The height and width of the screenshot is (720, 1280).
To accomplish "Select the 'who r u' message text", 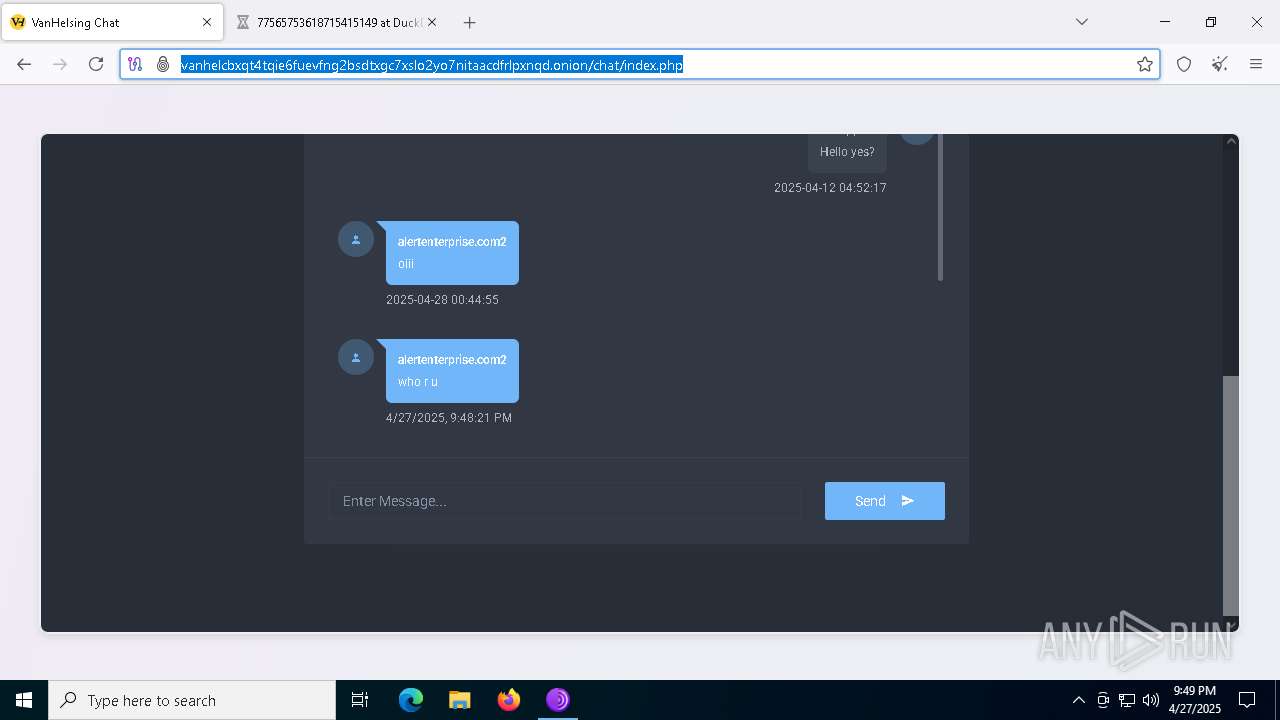I will tap(418, 382).
